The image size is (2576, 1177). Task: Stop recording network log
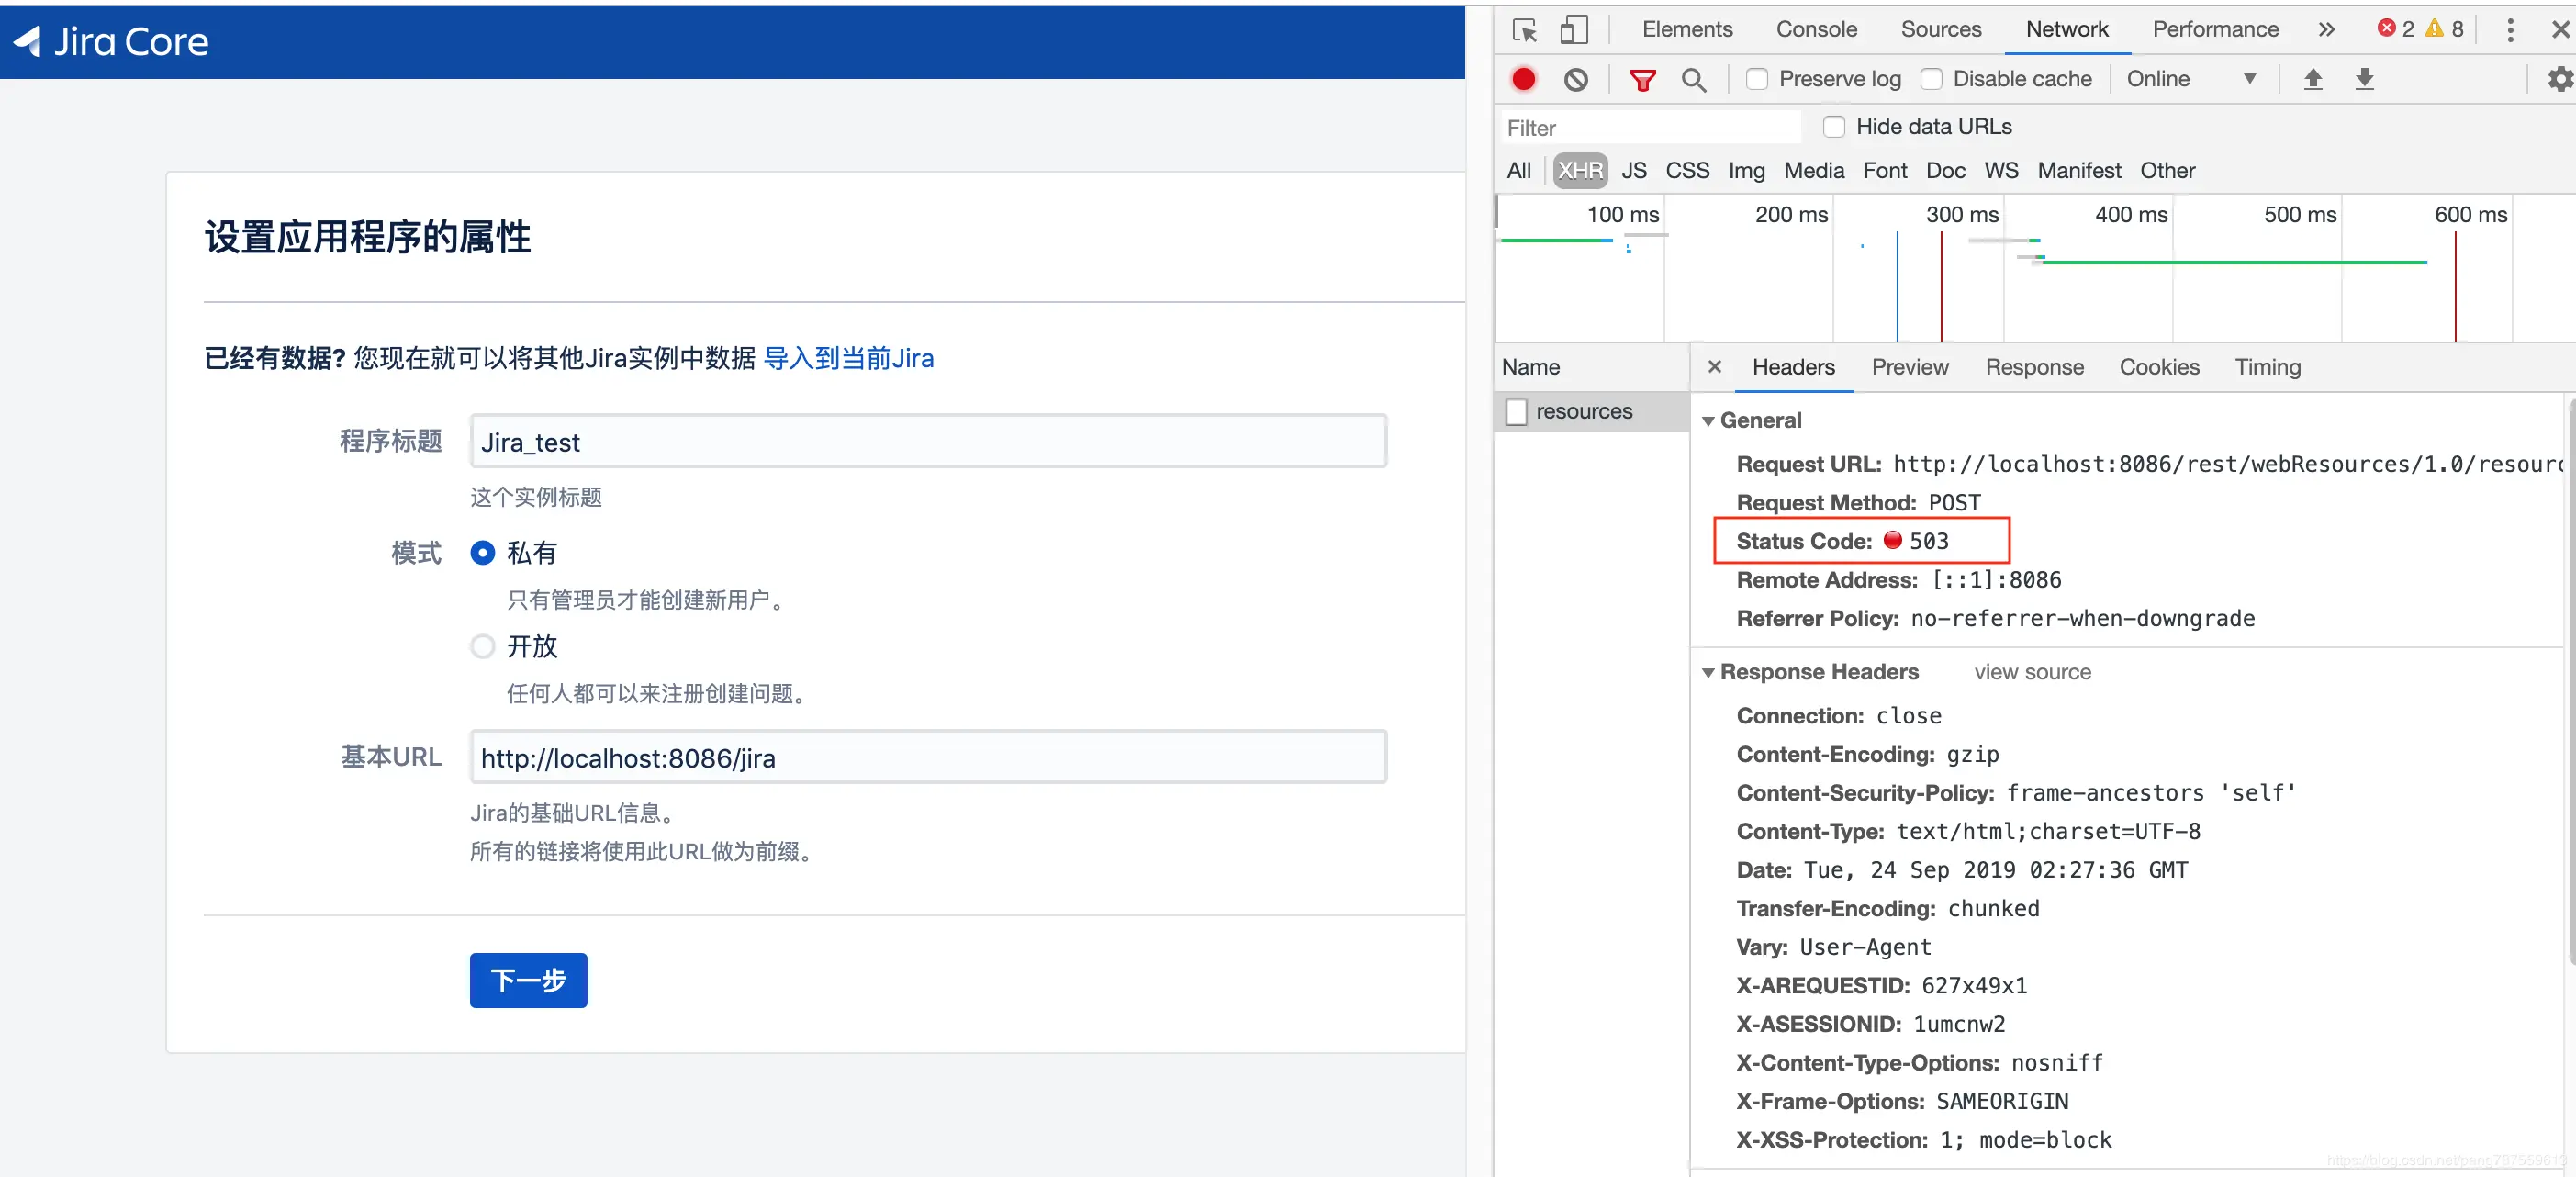click(1523, 79)
